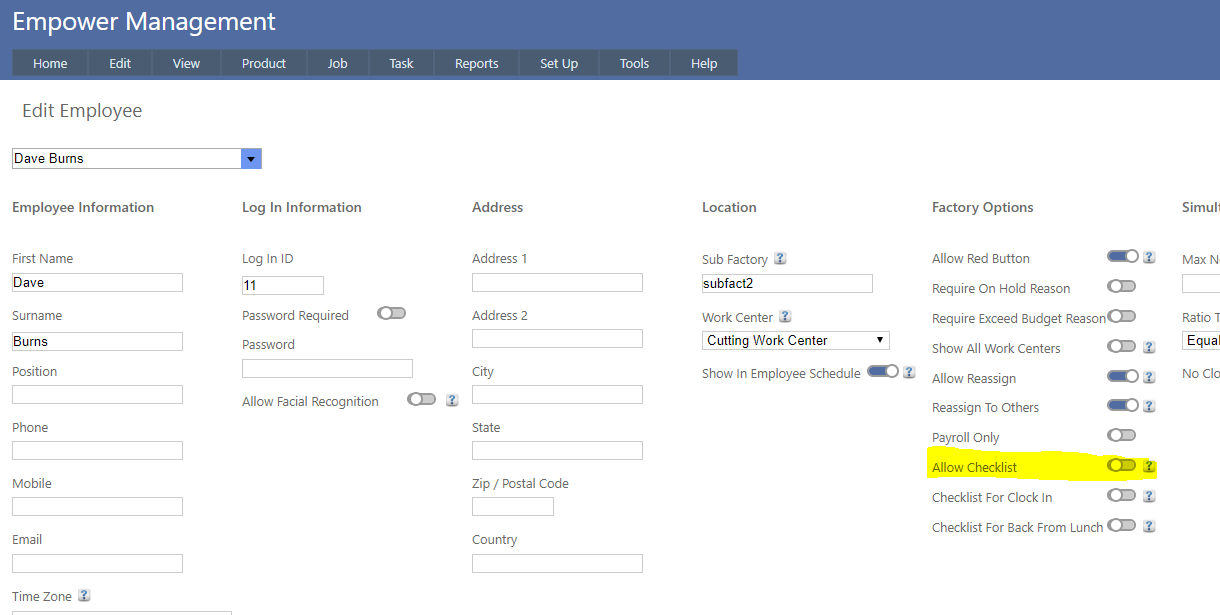
Task: Click the help icon beside Work Center label
Action: 785,316
